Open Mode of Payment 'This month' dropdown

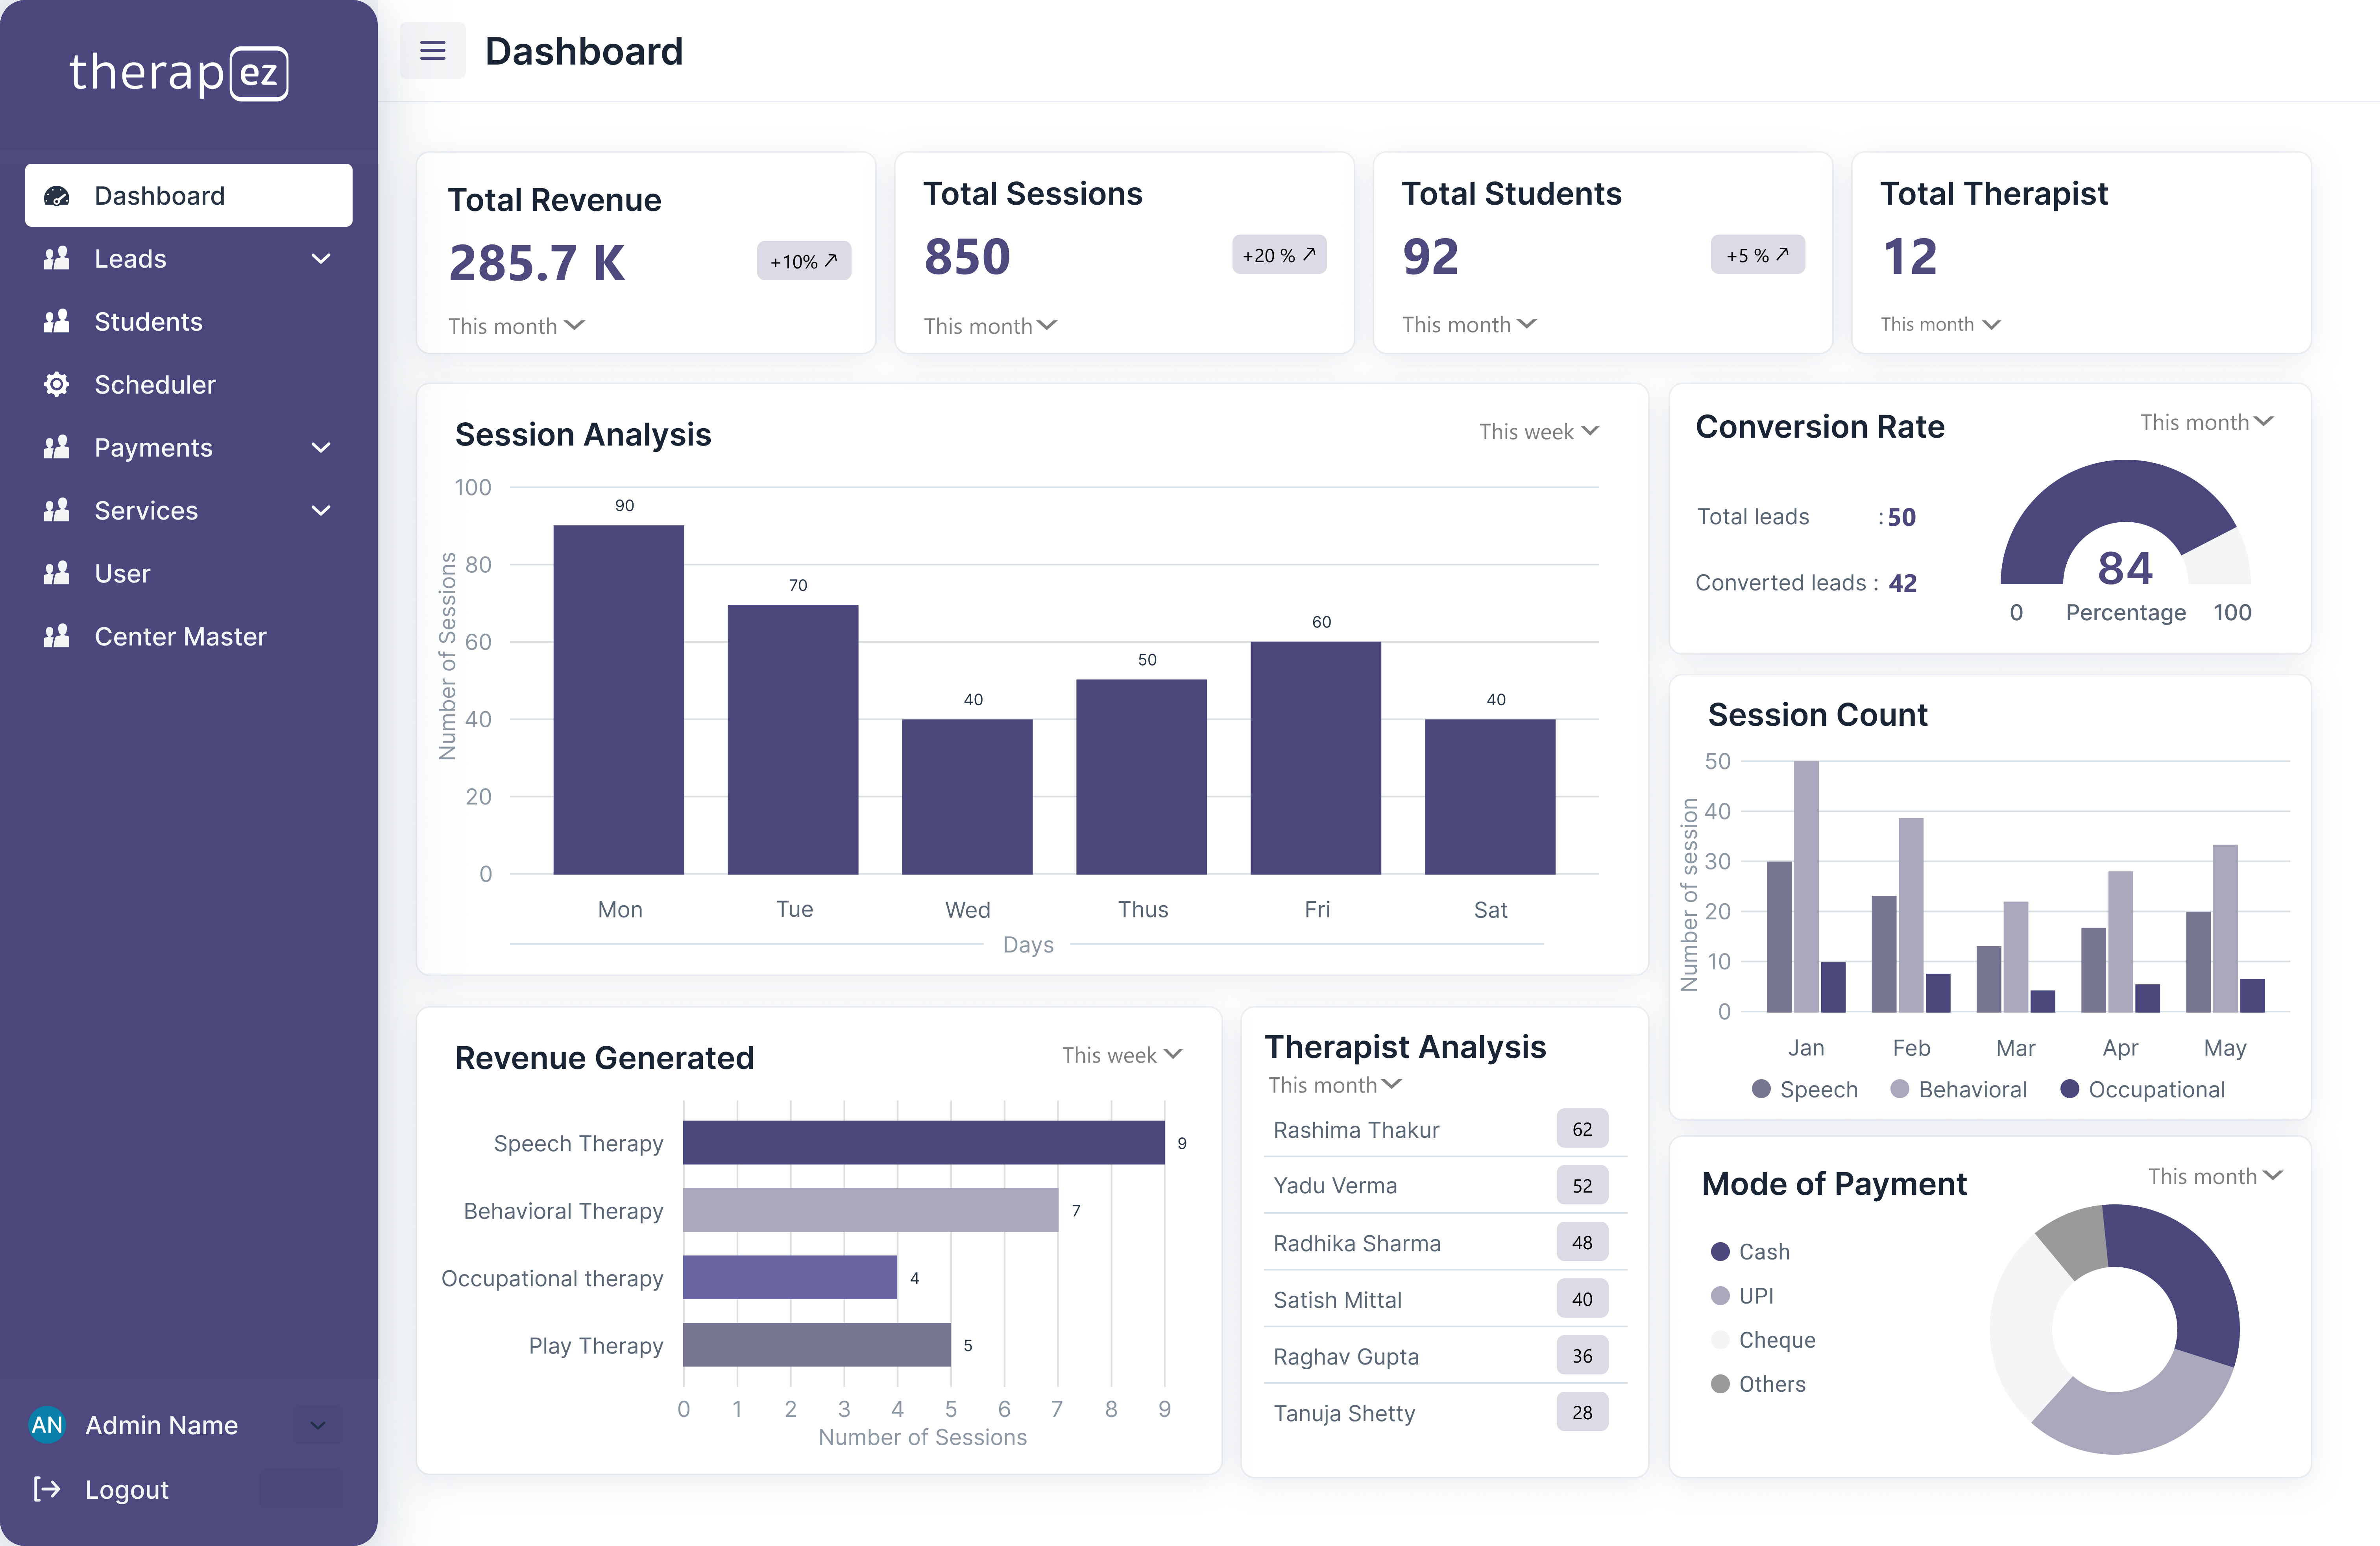pyautogui.click(x=2214, y=1176)
